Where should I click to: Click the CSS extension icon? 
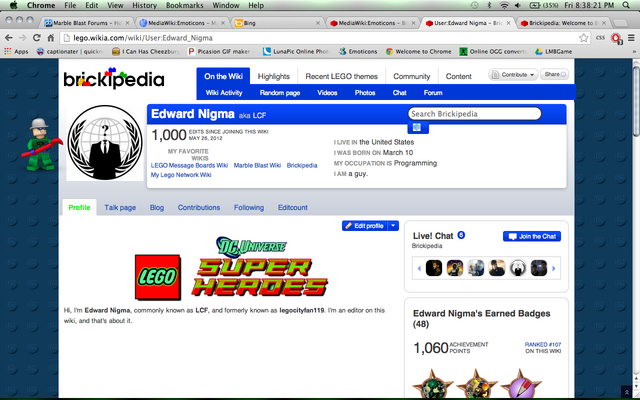pos(600,38)
